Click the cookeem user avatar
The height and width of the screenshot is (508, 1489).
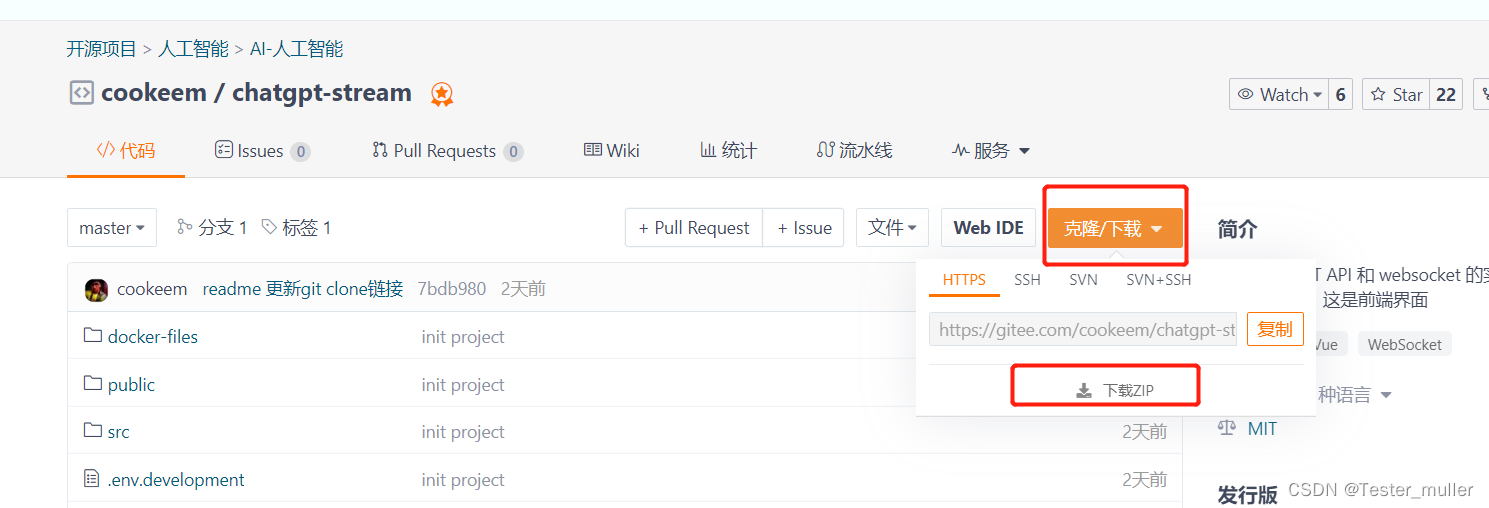[x=97, y=289]
